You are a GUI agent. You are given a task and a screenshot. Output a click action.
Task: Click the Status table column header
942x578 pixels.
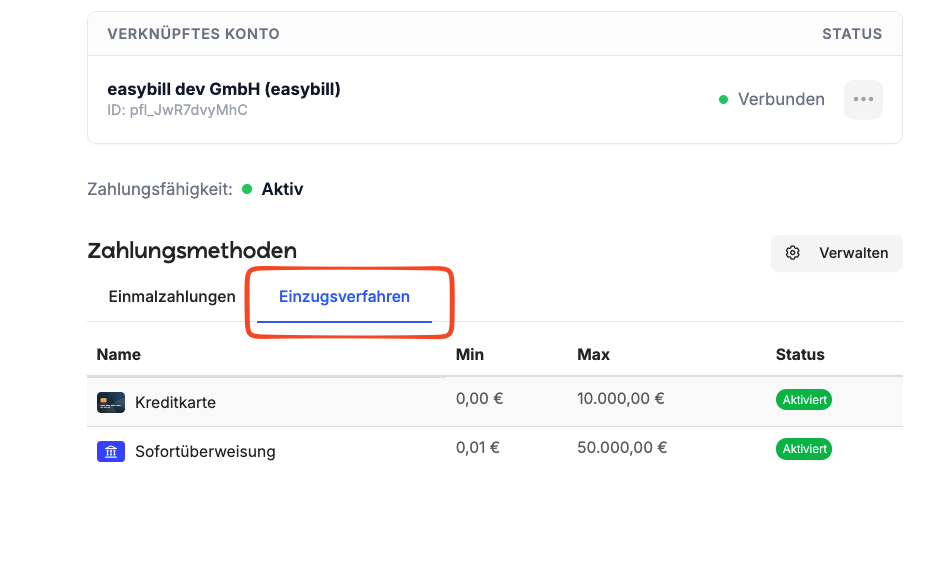click(x=800, y=354)
